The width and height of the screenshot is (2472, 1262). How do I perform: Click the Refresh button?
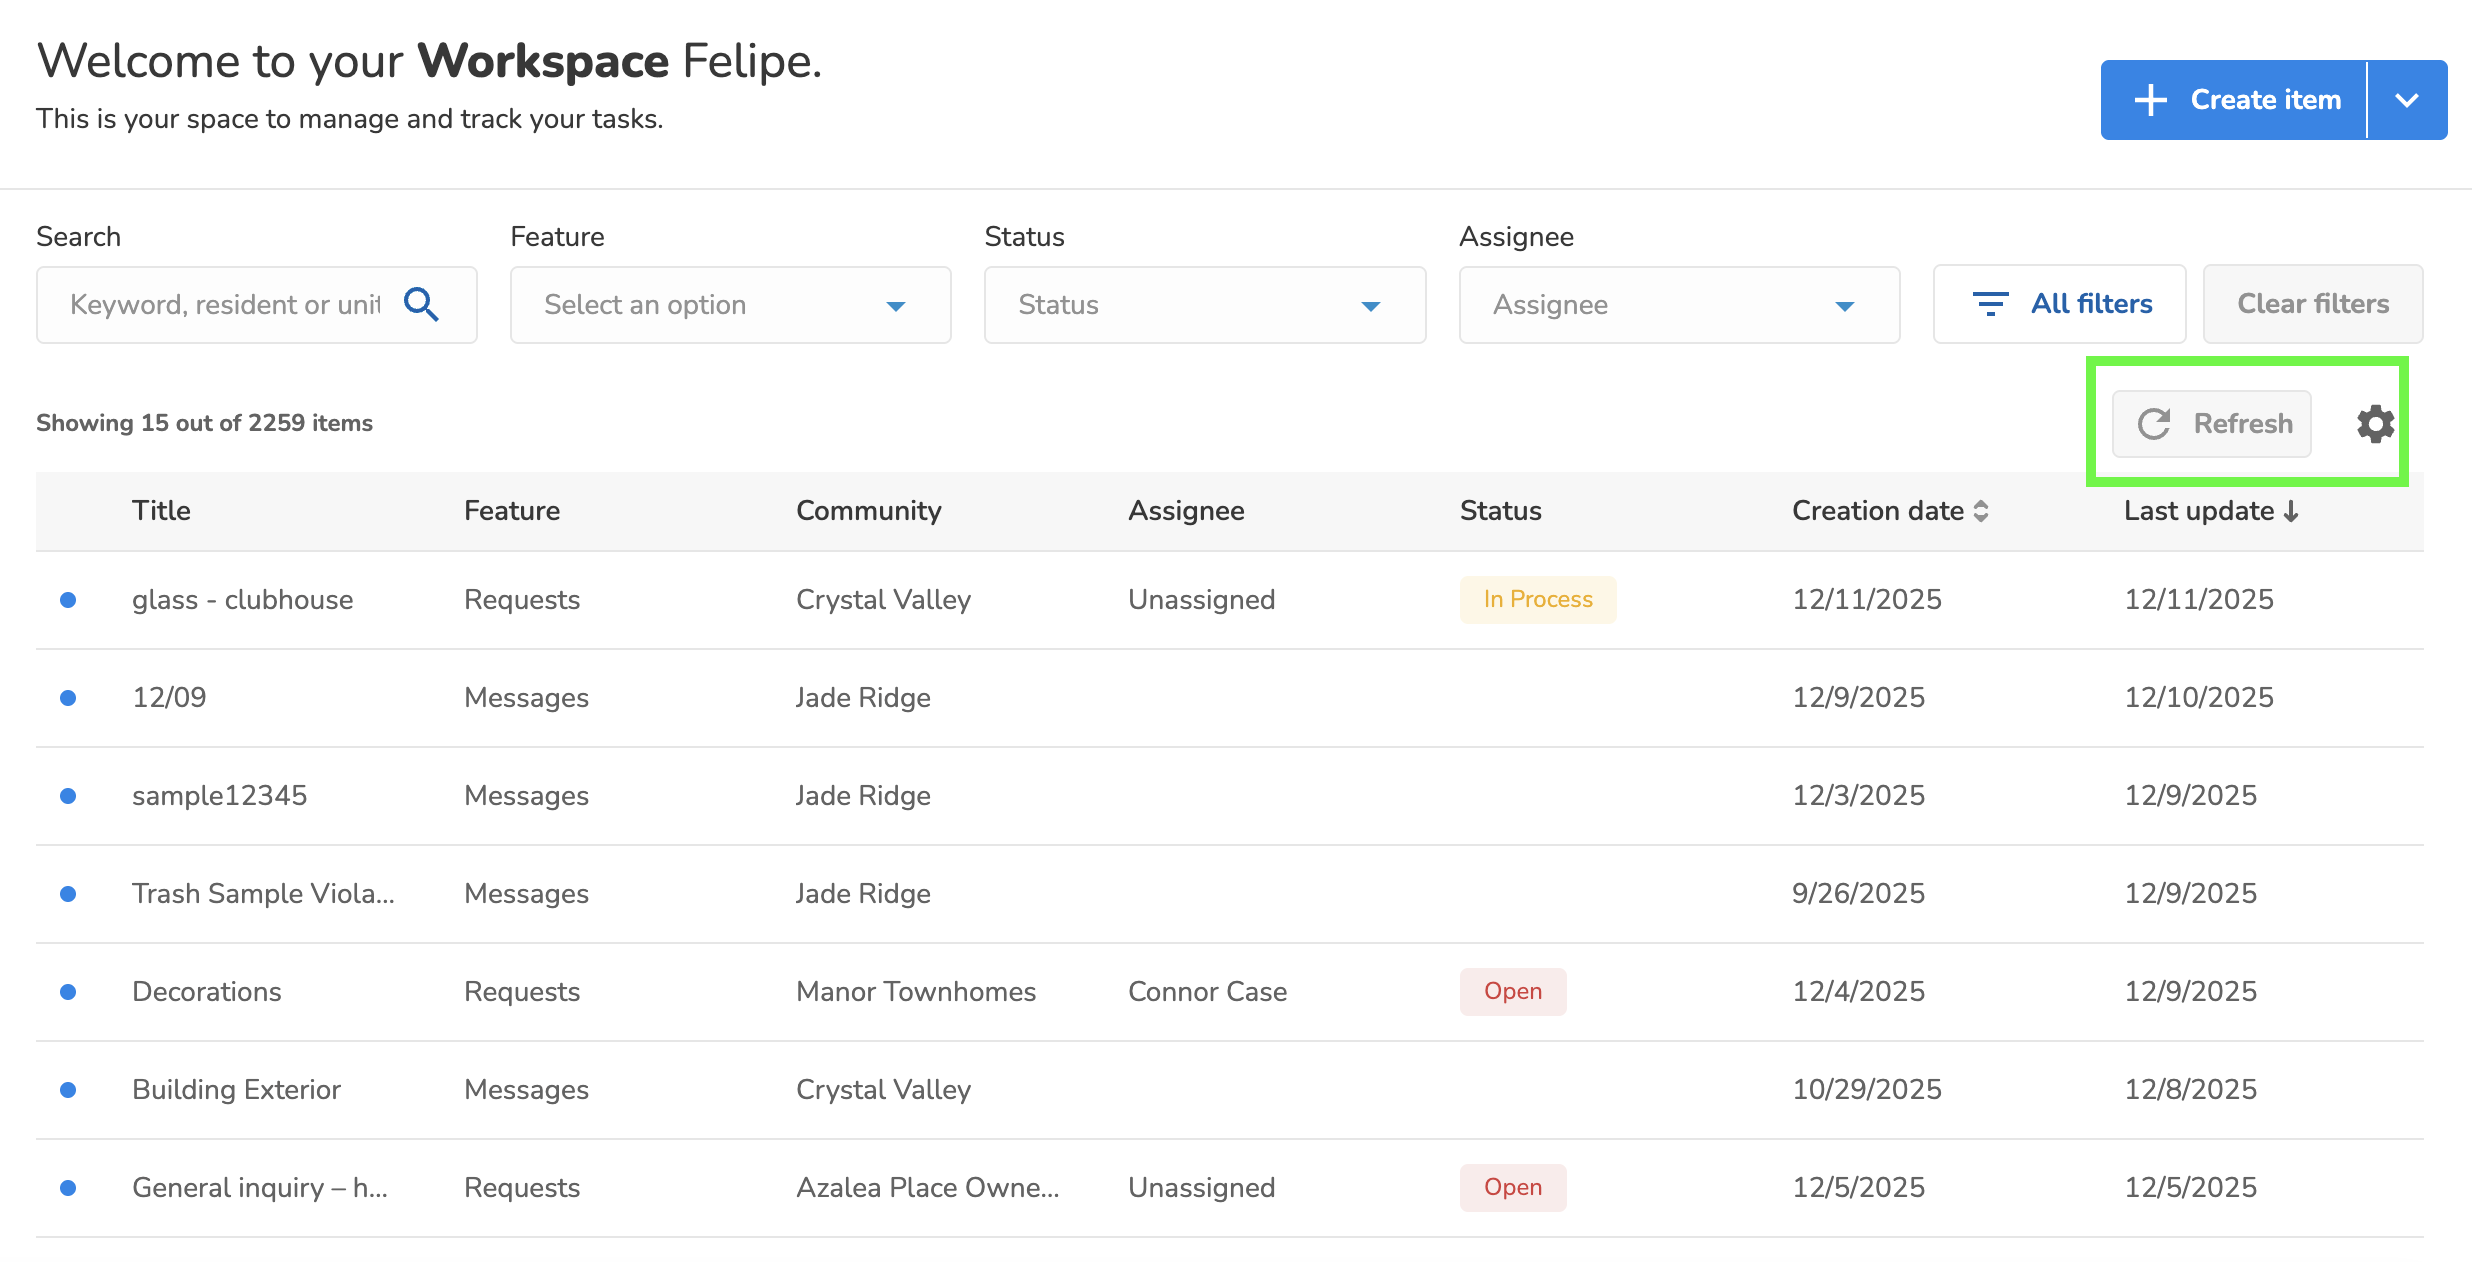(2212, 424)
